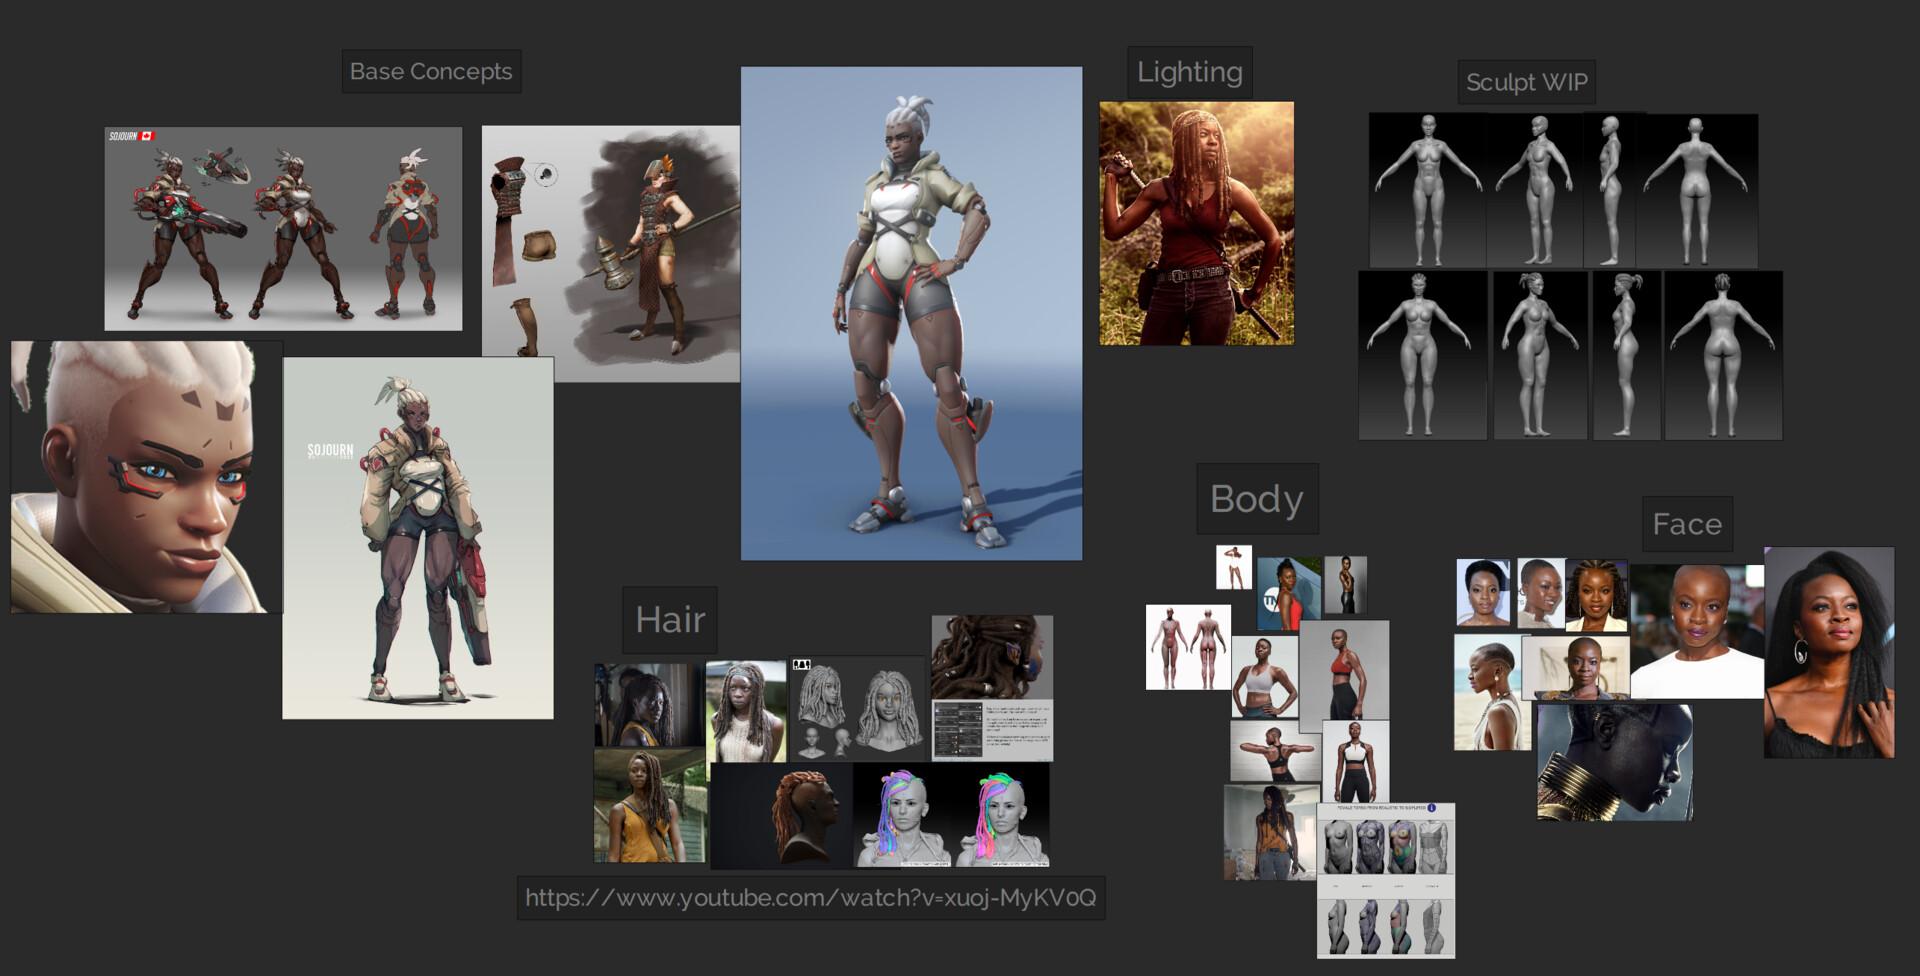The height and width of the screenshot is (976, 1920).
Task: Select the red dress photo on blue backdrop
Action: pos(1289,594)
